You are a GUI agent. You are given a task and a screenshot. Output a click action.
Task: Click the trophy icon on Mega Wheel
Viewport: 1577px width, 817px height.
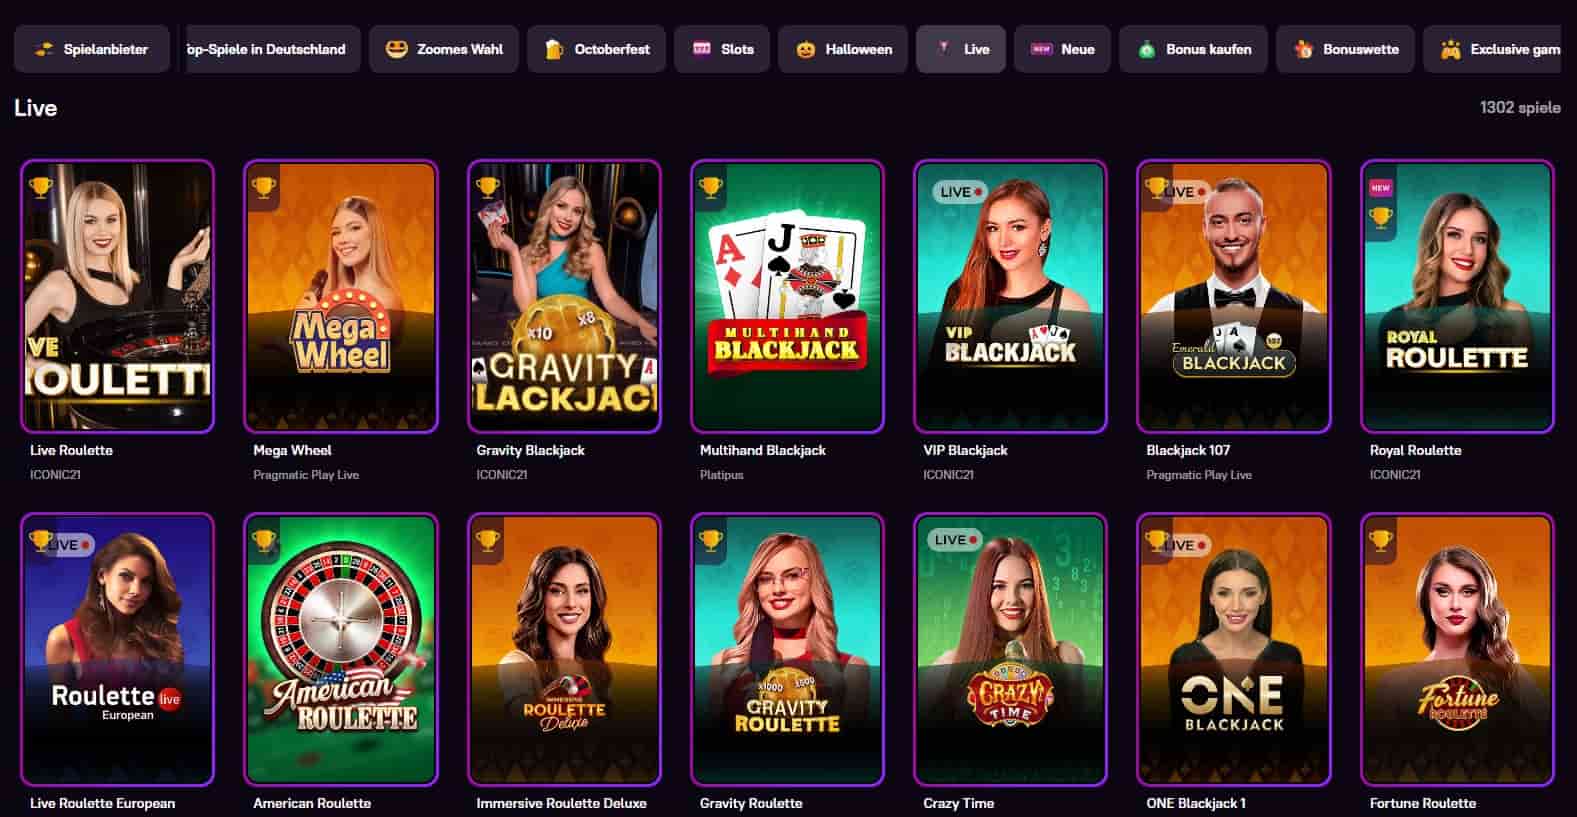click(263, 187)
